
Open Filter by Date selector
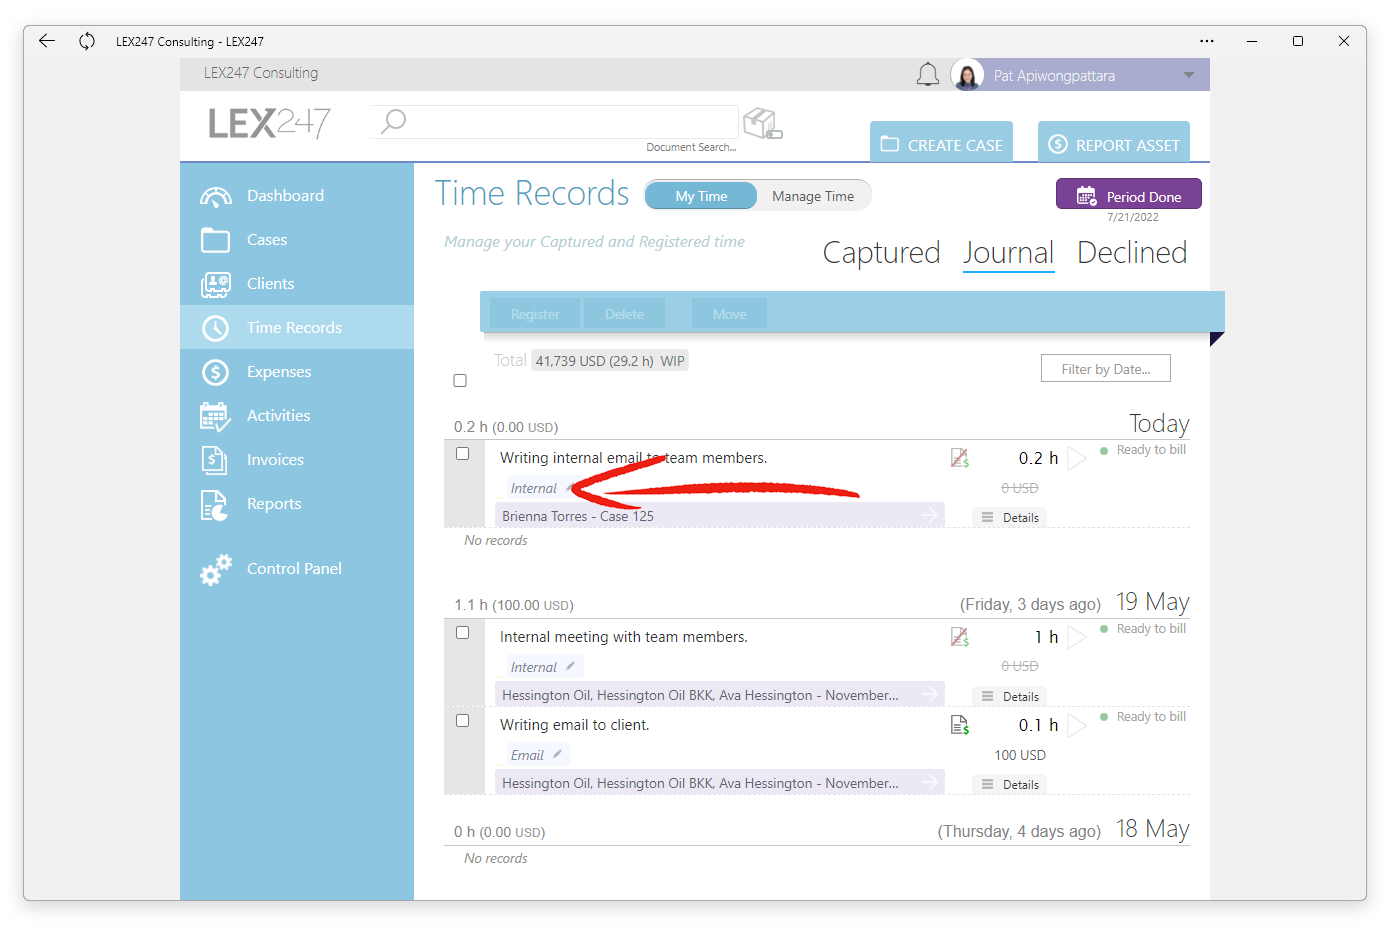1106,369
